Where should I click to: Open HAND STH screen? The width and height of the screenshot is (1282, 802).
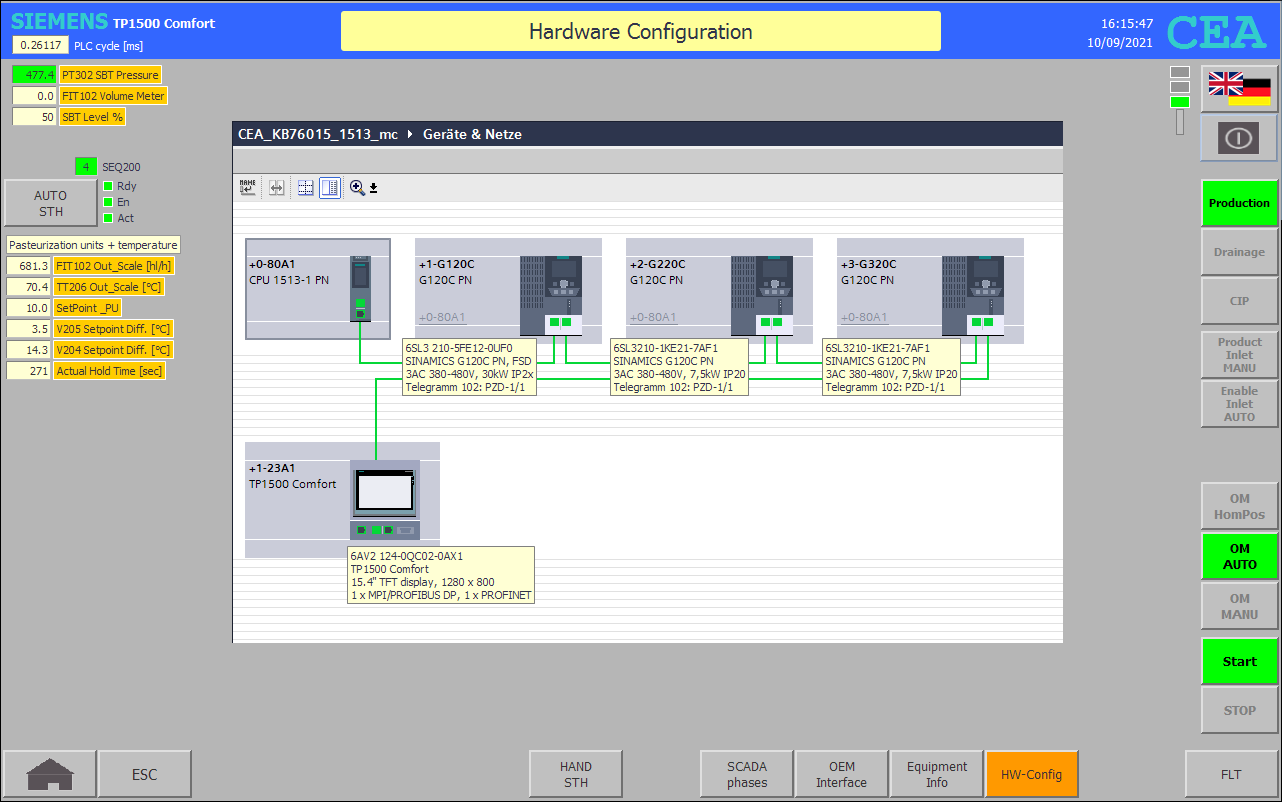(576, 774)
